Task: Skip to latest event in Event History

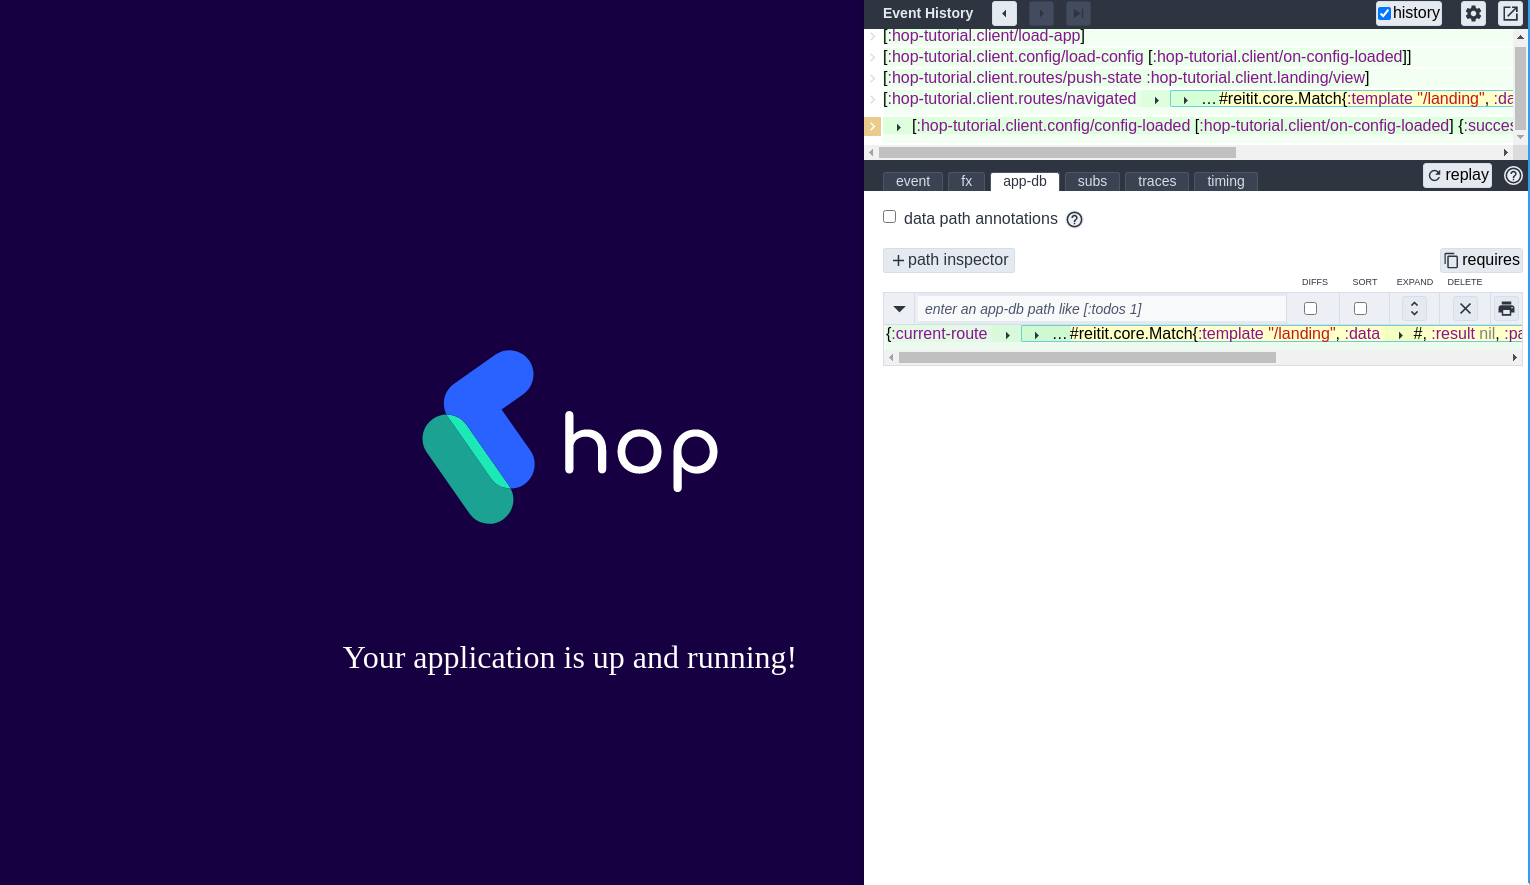Action: (1078, 13)
